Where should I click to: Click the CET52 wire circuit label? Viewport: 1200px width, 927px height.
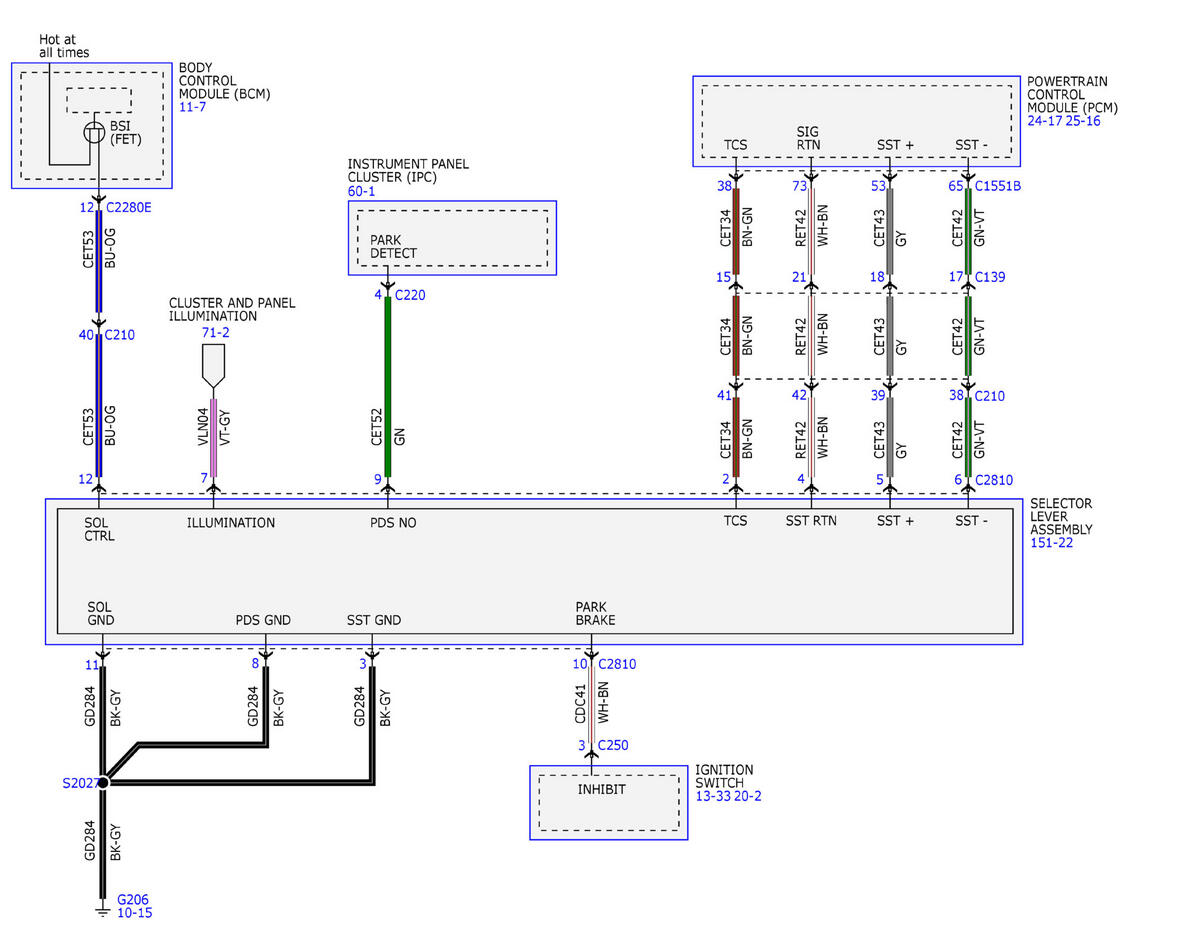(x=377, y=427)
